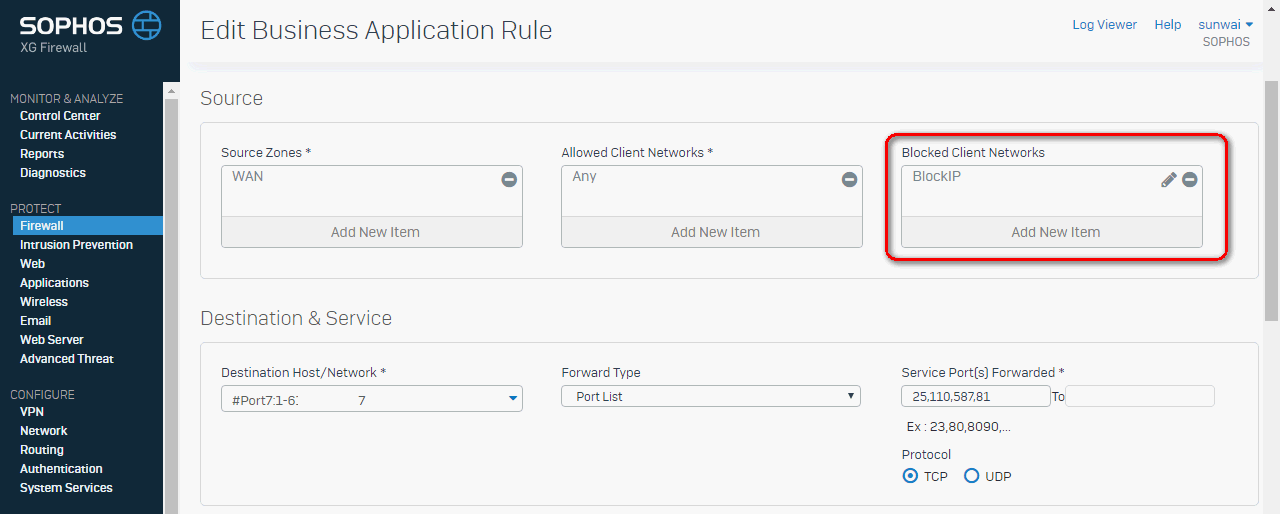The image size is (1280, 514).
Task: Click the Service Ports Forwarded field
Action: pos(976,397)
